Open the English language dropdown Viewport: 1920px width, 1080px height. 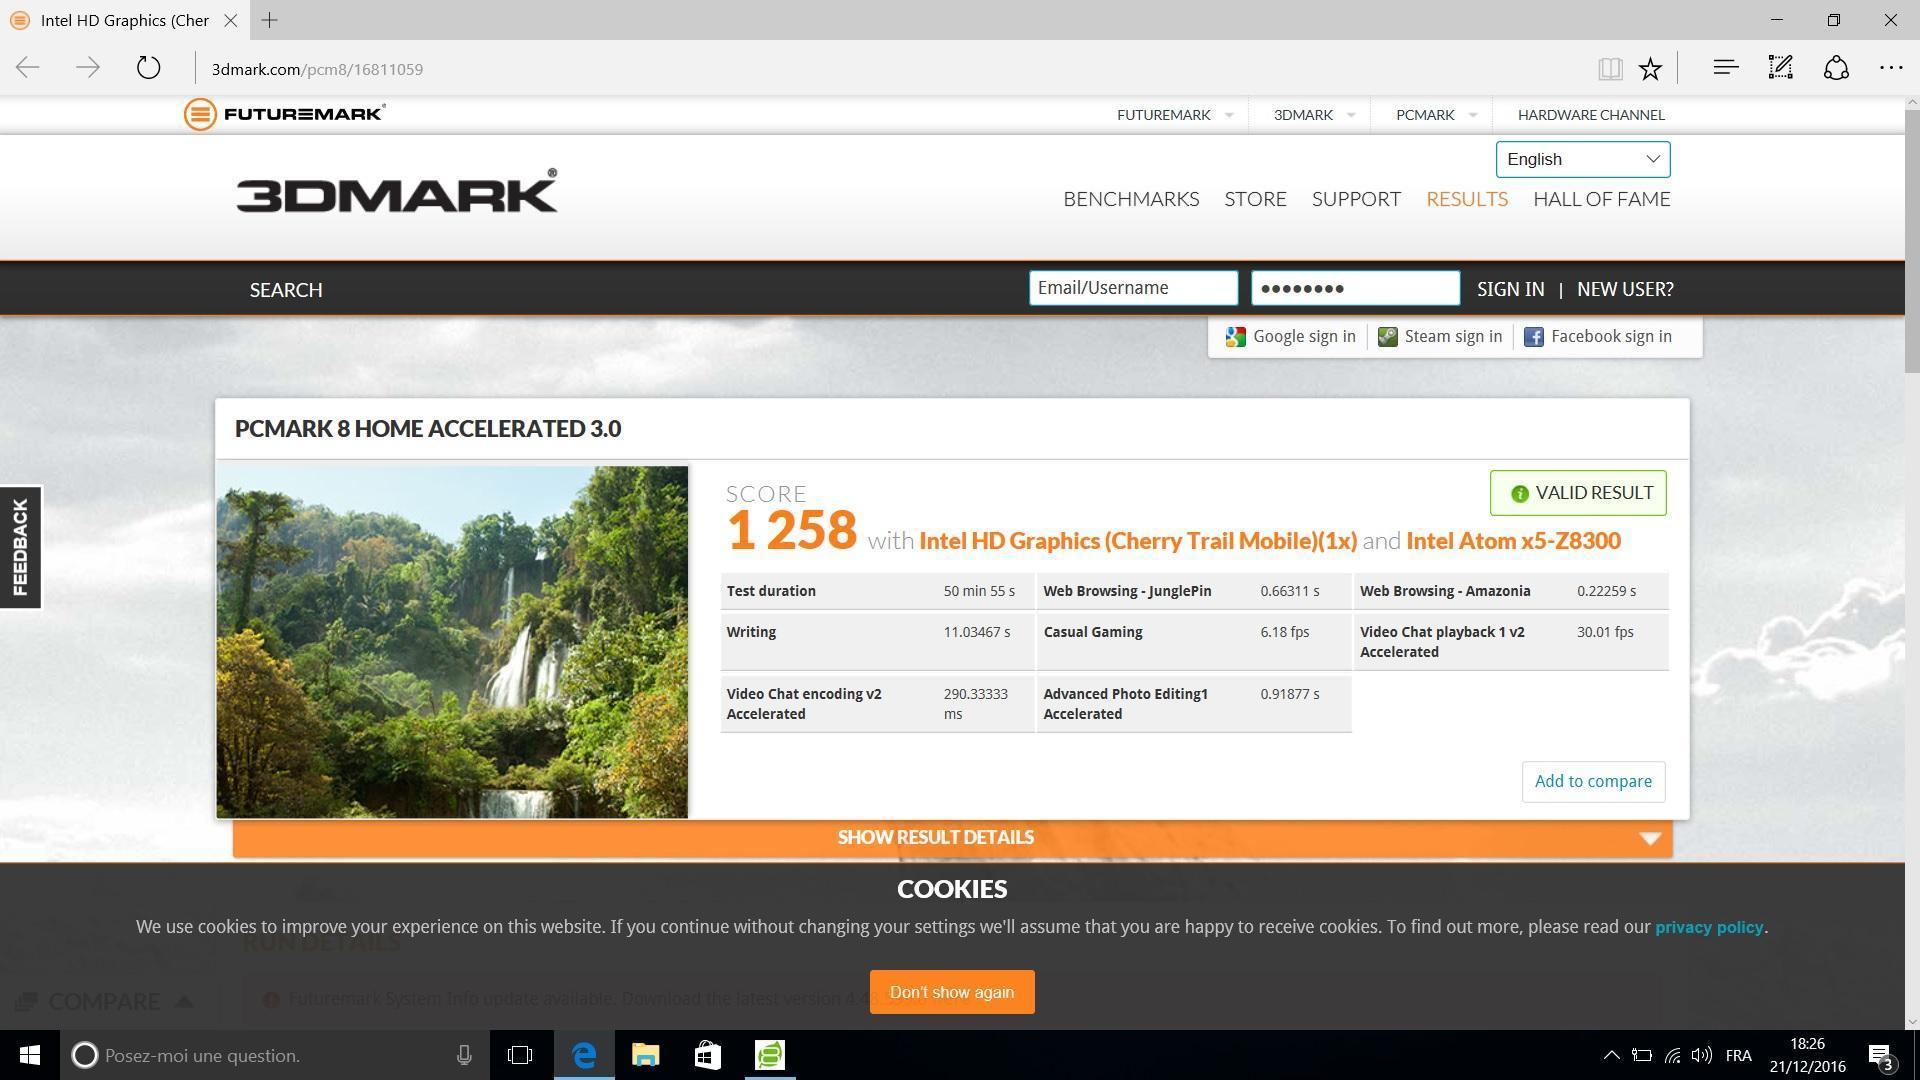coord(1582,159)
